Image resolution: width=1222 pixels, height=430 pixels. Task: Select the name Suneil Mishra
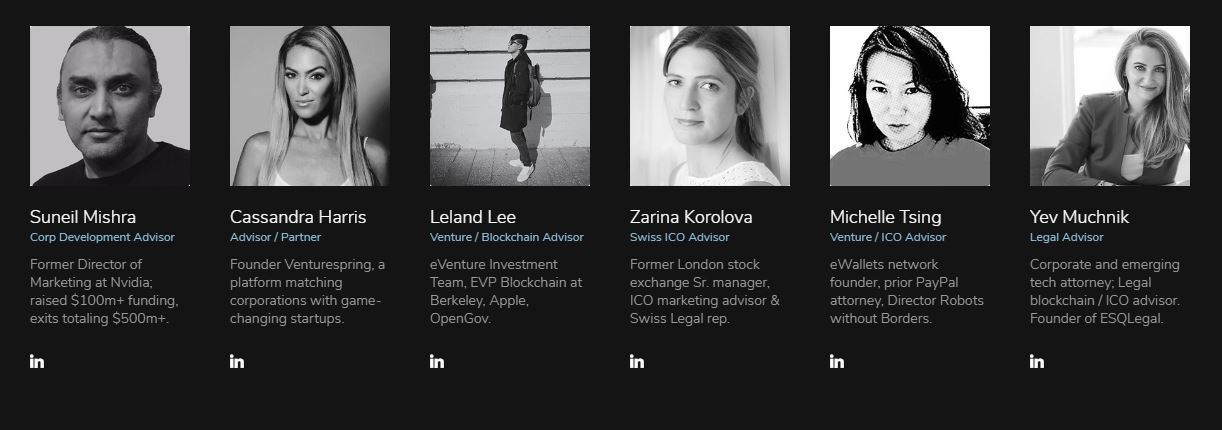click(83, 217)
